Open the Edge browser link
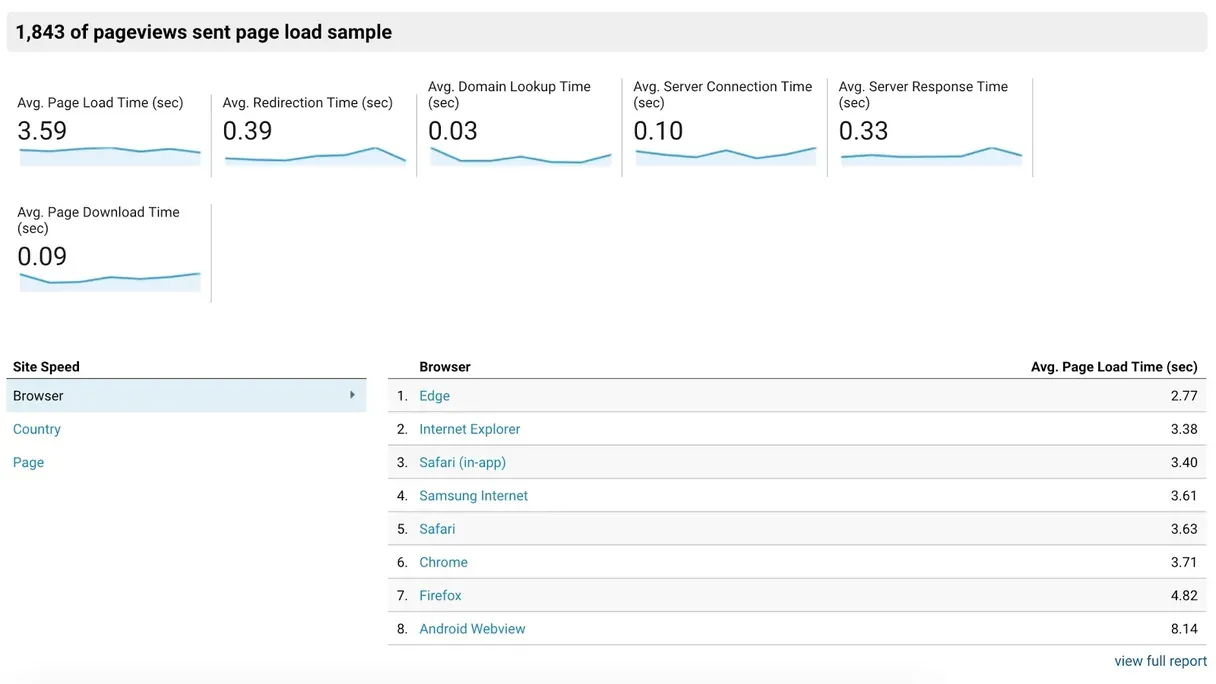 tap(434, 396)
